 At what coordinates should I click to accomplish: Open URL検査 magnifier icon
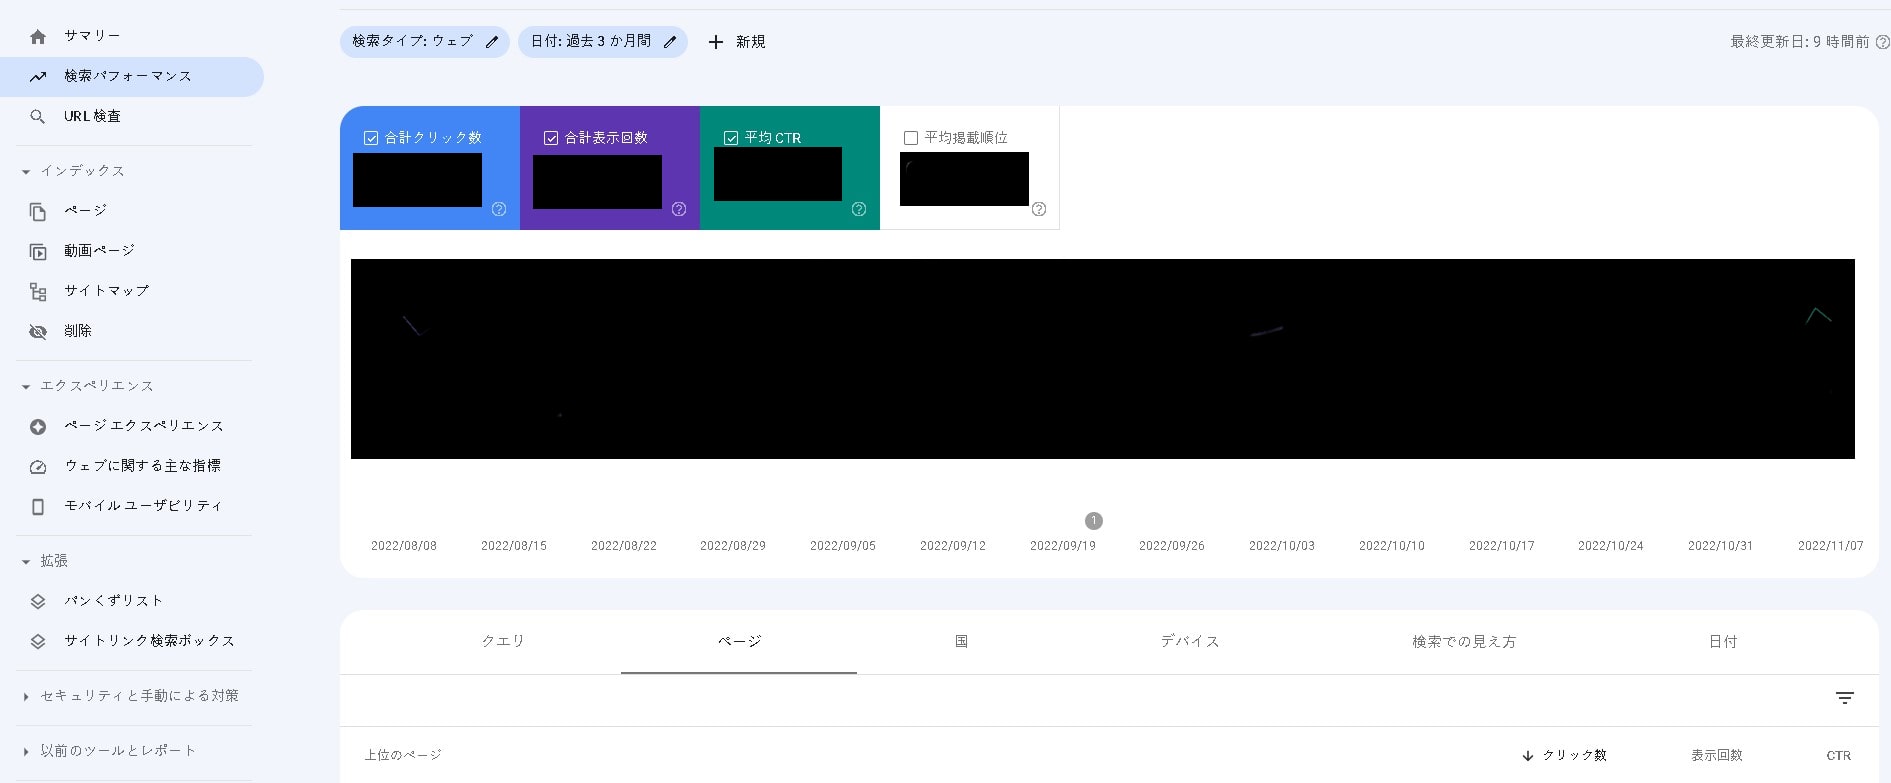(x=38, y=117)
